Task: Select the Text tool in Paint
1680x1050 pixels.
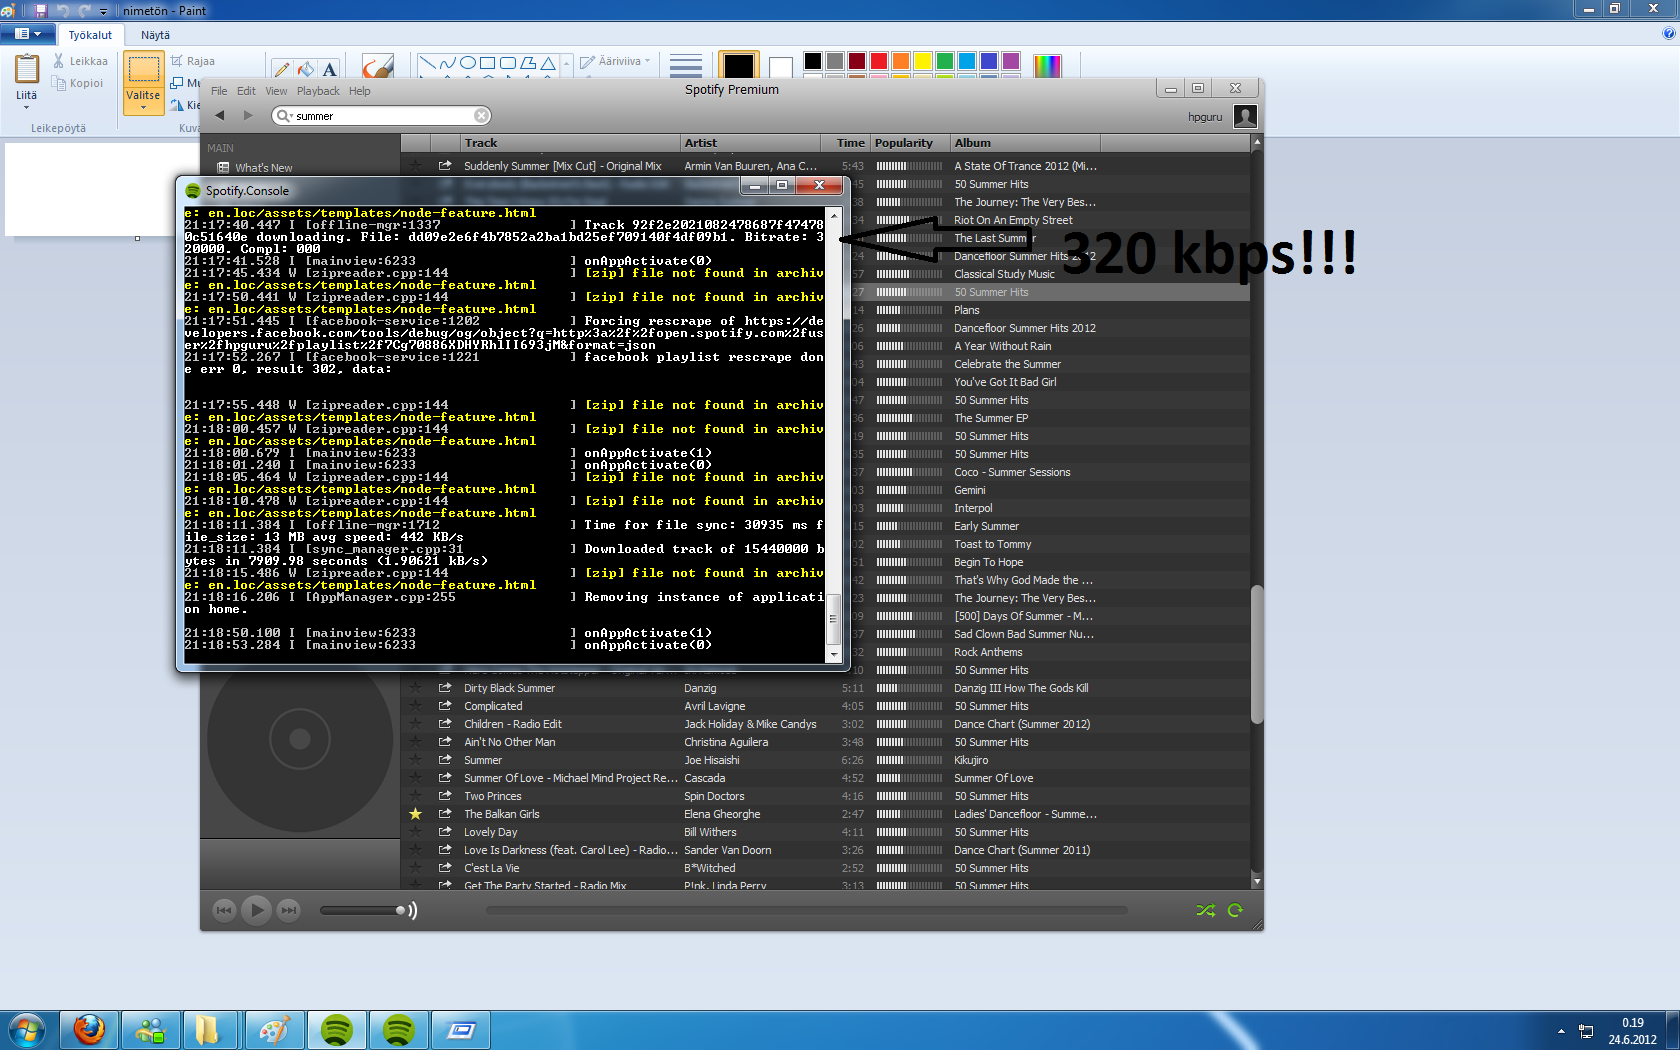Action: [x=330, y=68]
